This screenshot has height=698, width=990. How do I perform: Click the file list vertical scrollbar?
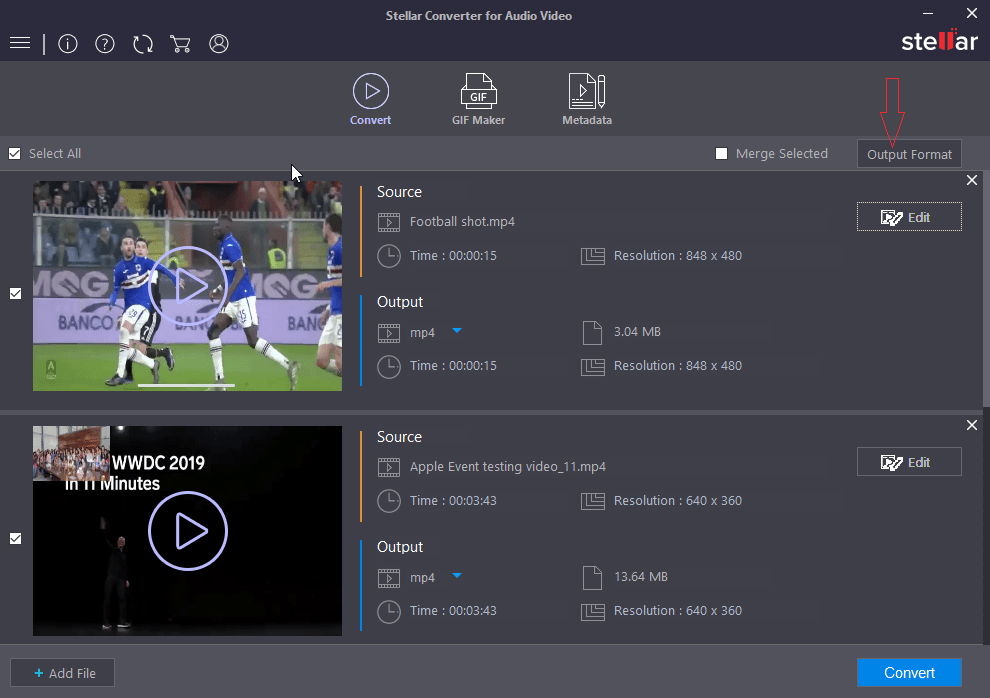[x=986, y=290]
